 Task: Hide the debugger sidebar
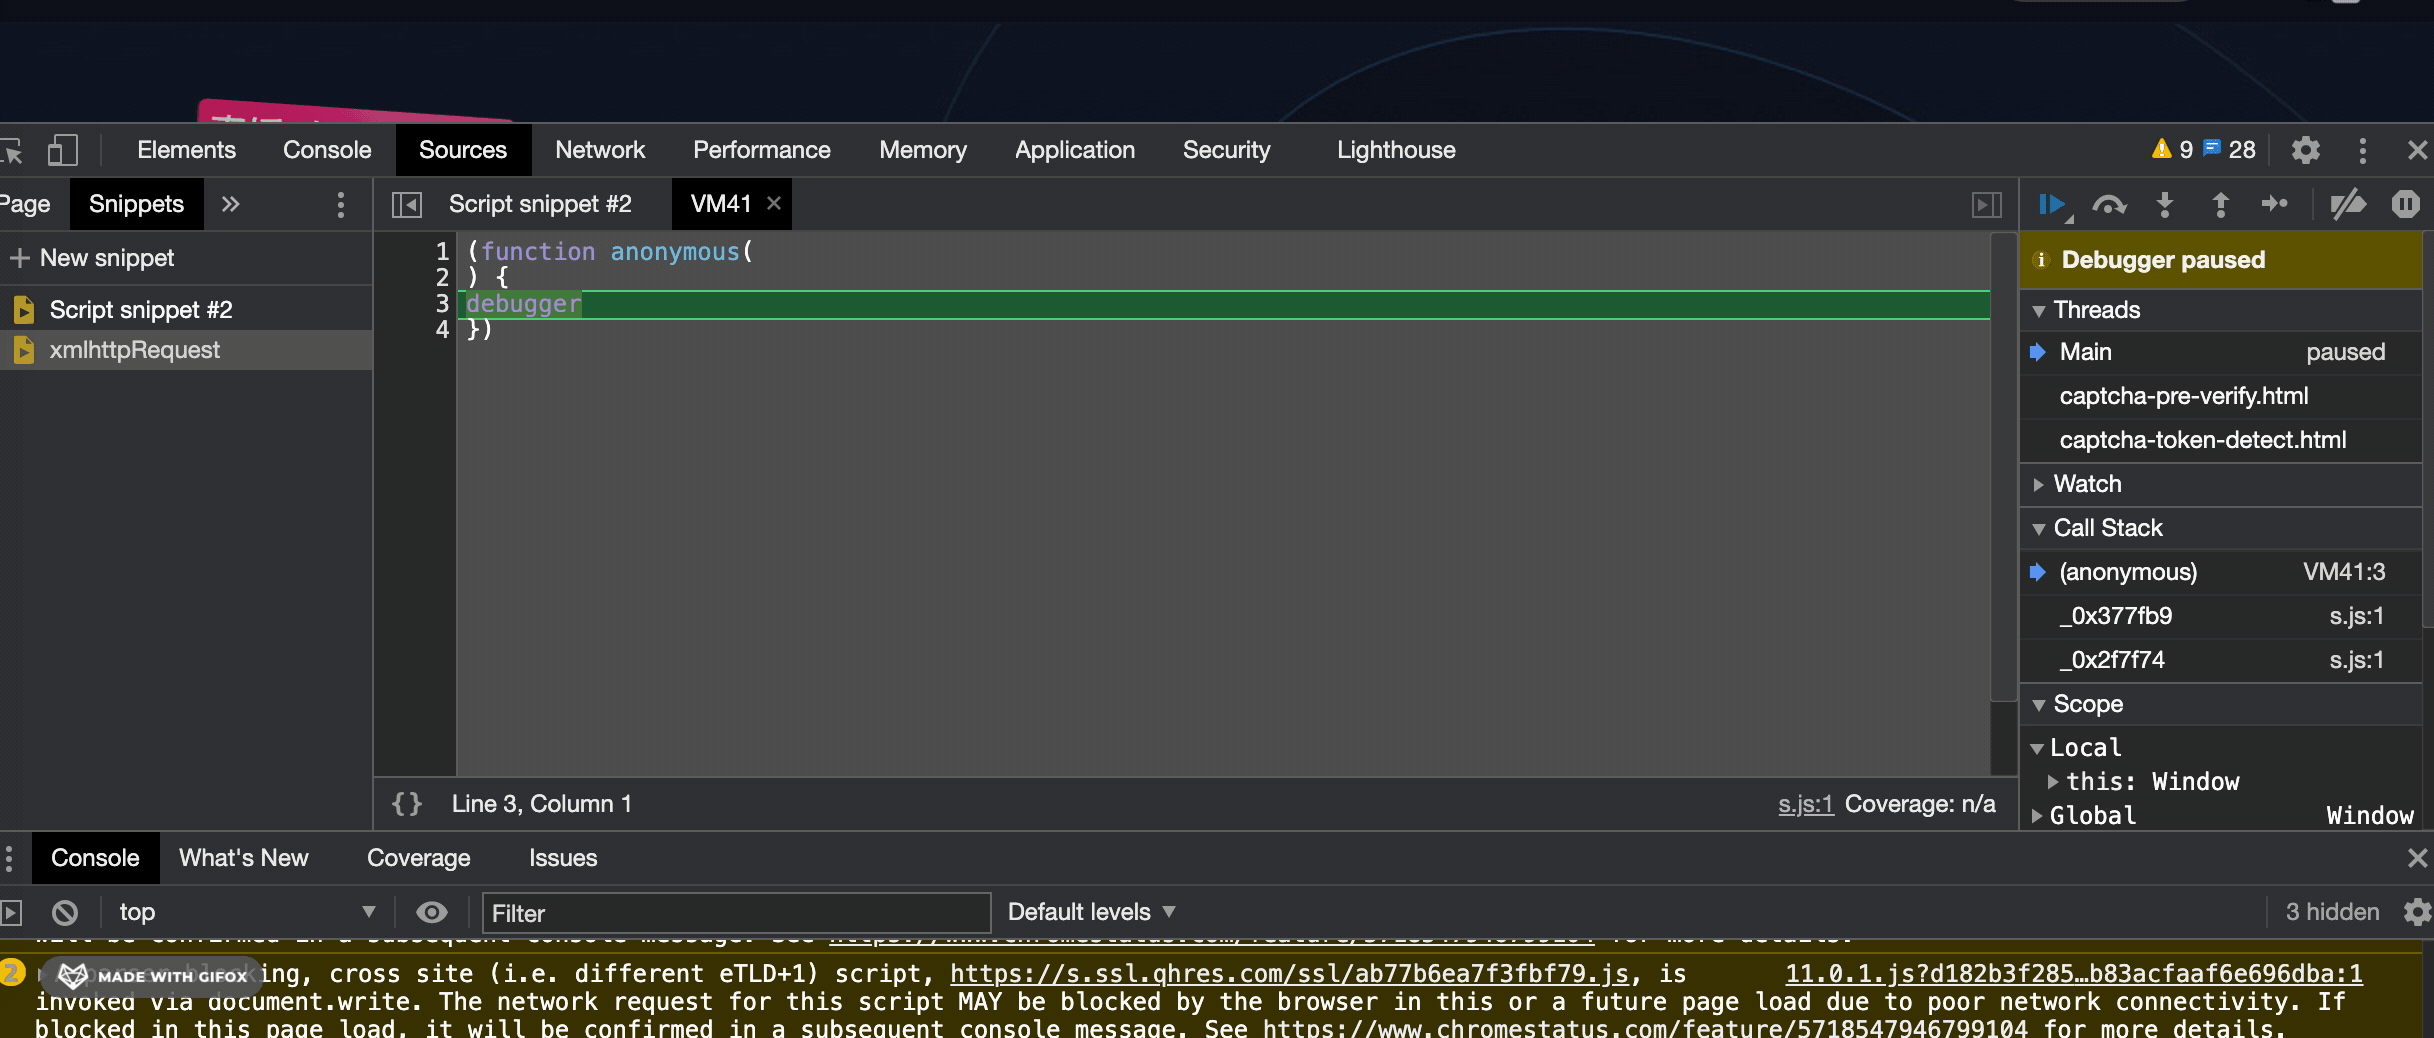pyautogui.click(x=1986, y=205)
